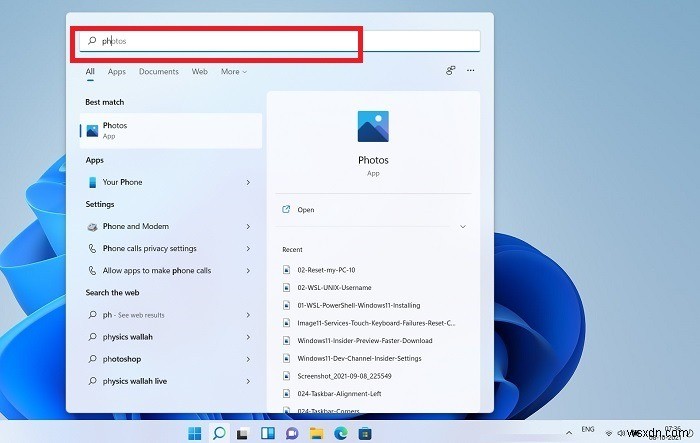Click the ENG language indicator
The height and width of the screenshot is (443, 700).
pos(588,429)
